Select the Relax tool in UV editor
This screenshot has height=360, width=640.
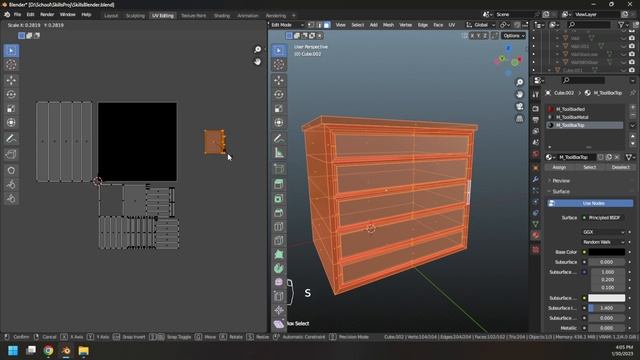point(11,185)
